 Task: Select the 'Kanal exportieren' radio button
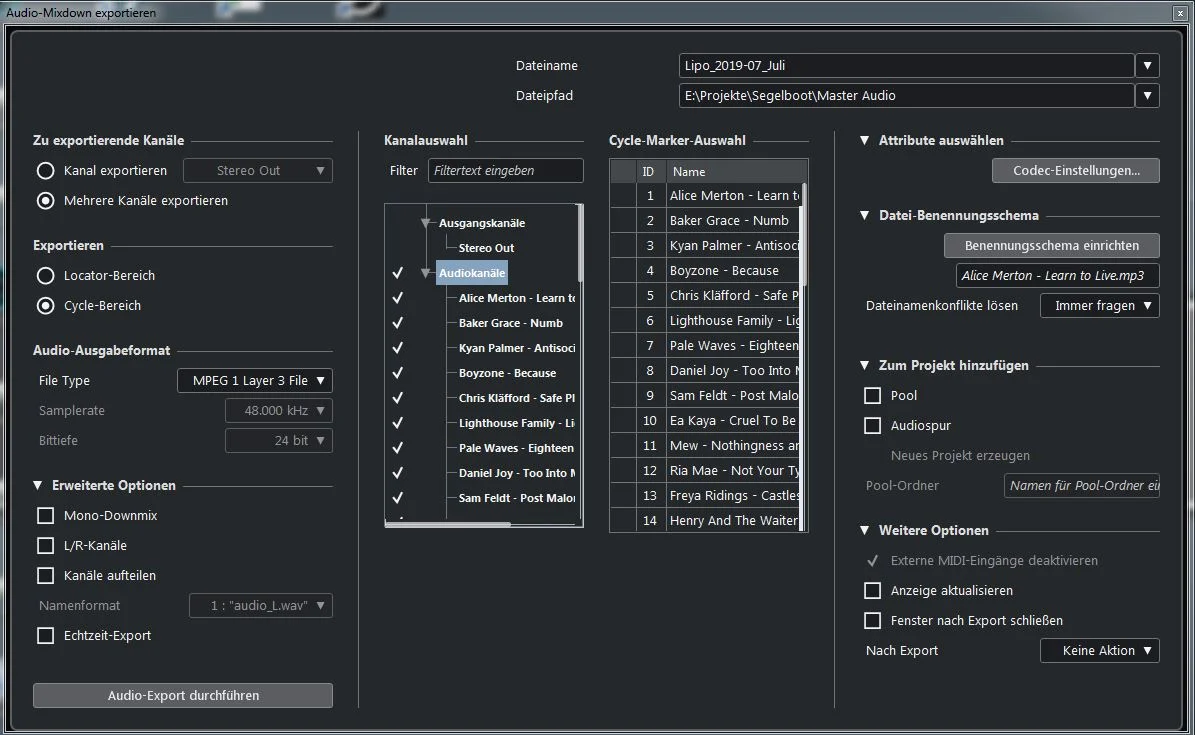[x=46, y=171]
